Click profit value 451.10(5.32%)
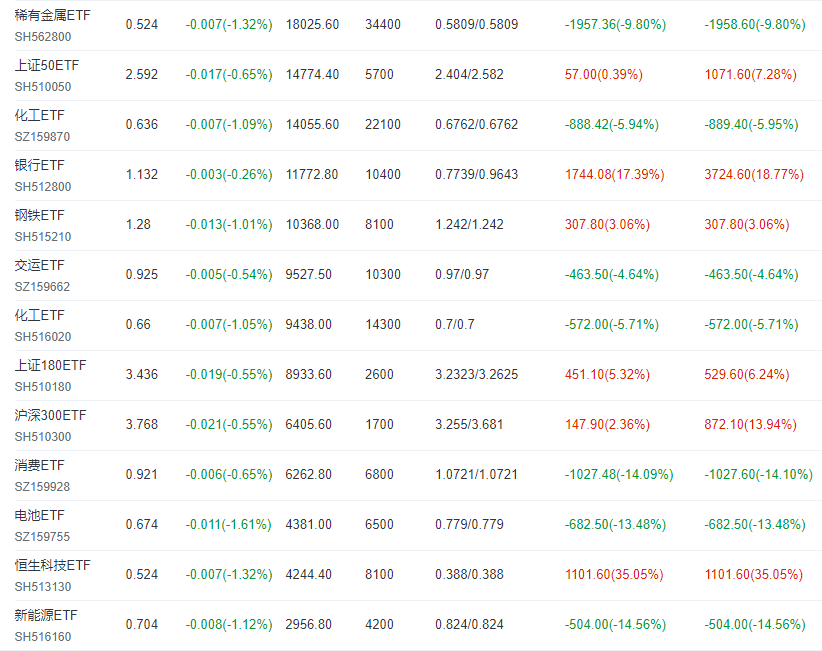Viewport: 822px width, 651px height. [607, 374]
